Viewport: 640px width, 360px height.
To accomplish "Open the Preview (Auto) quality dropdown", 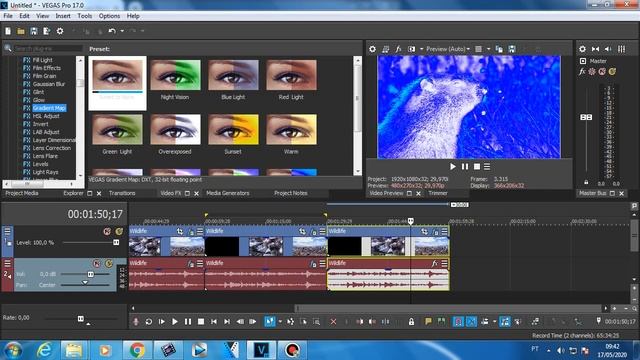I will [x=448, y=49].
